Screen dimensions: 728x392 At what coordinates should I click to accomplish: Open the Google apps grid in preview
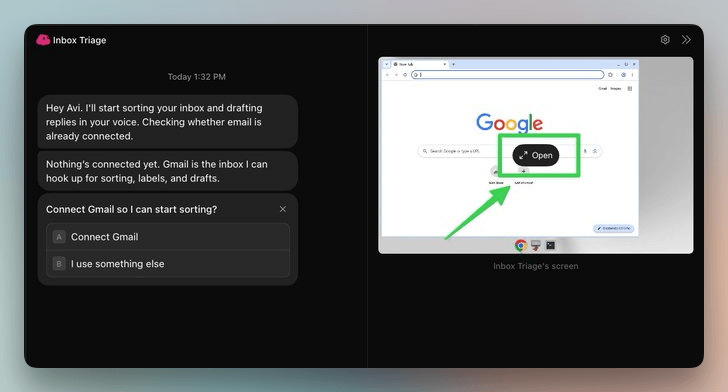tap(630, 88)
